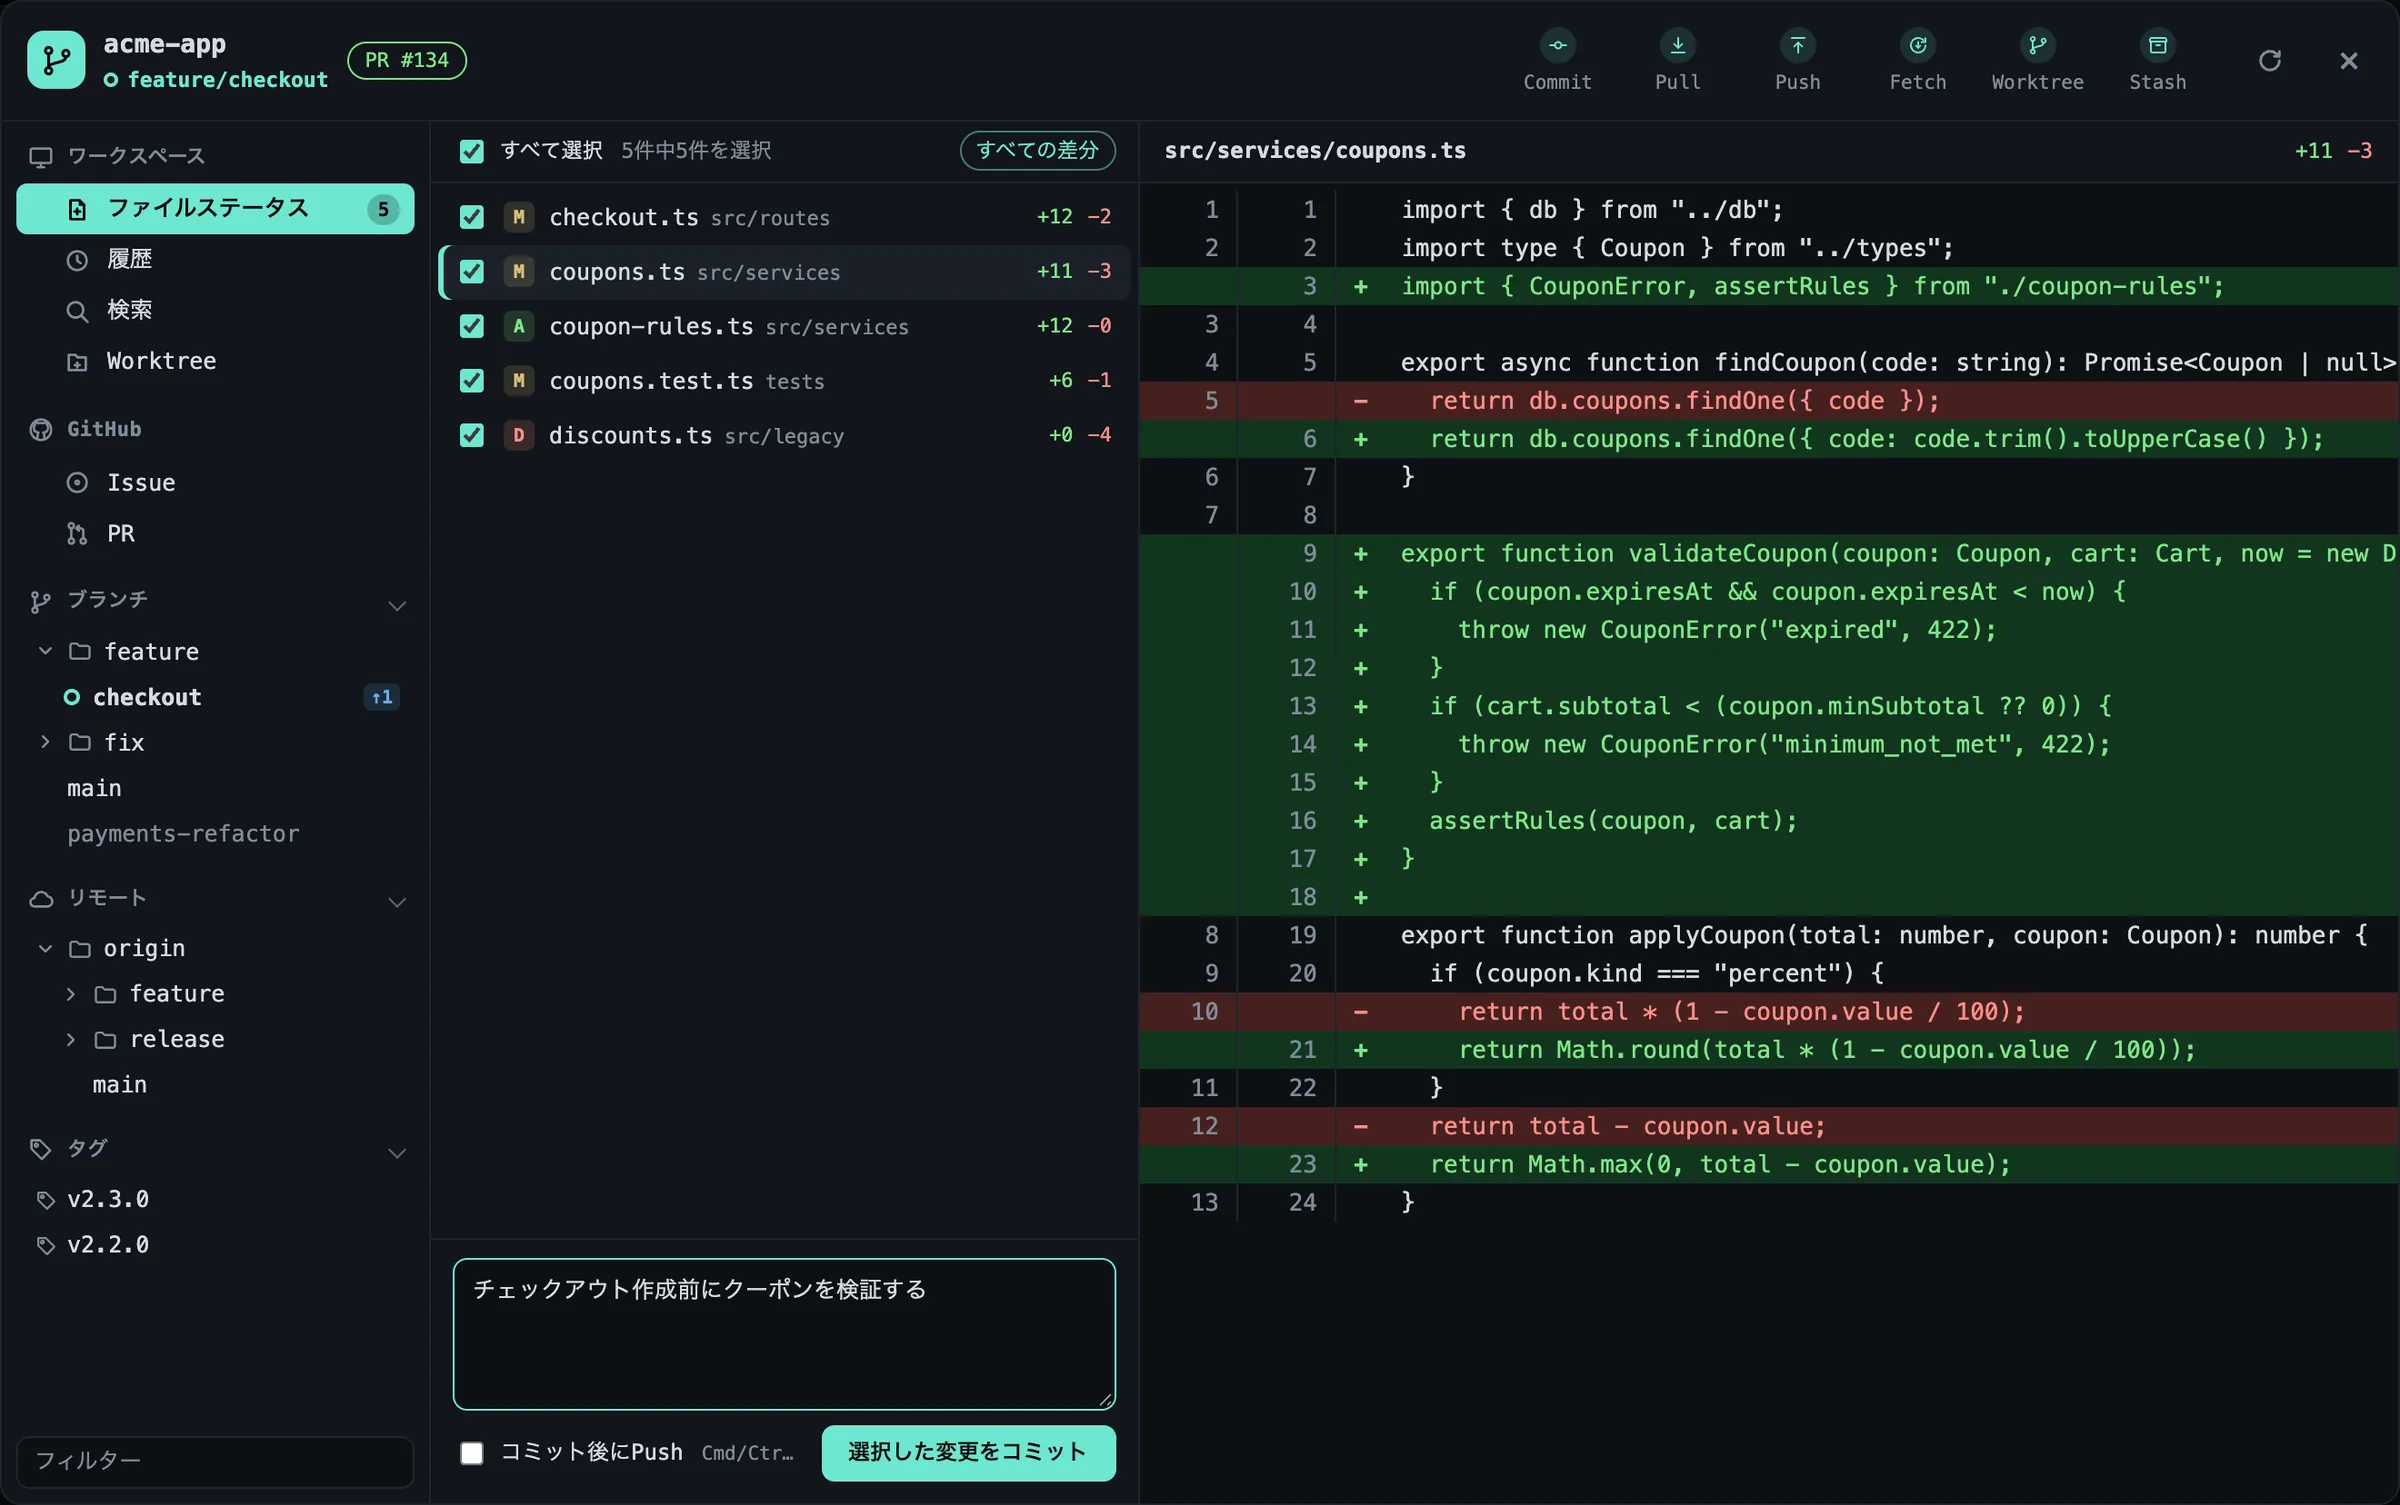Toggle すべて選択 checkbox
2400x1505 pixels.
tap(471, 151)
